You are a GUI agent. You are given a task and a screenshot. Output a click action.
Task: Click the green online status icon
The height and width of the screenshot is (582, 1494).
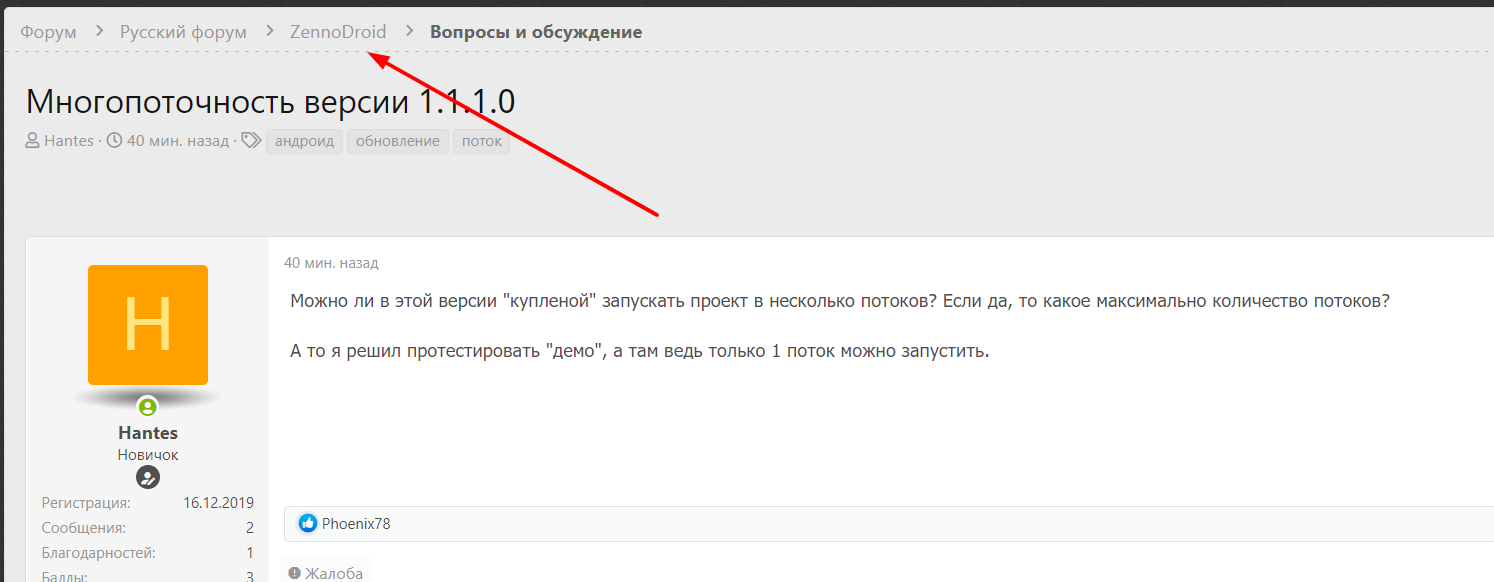[x=148, y=407]
